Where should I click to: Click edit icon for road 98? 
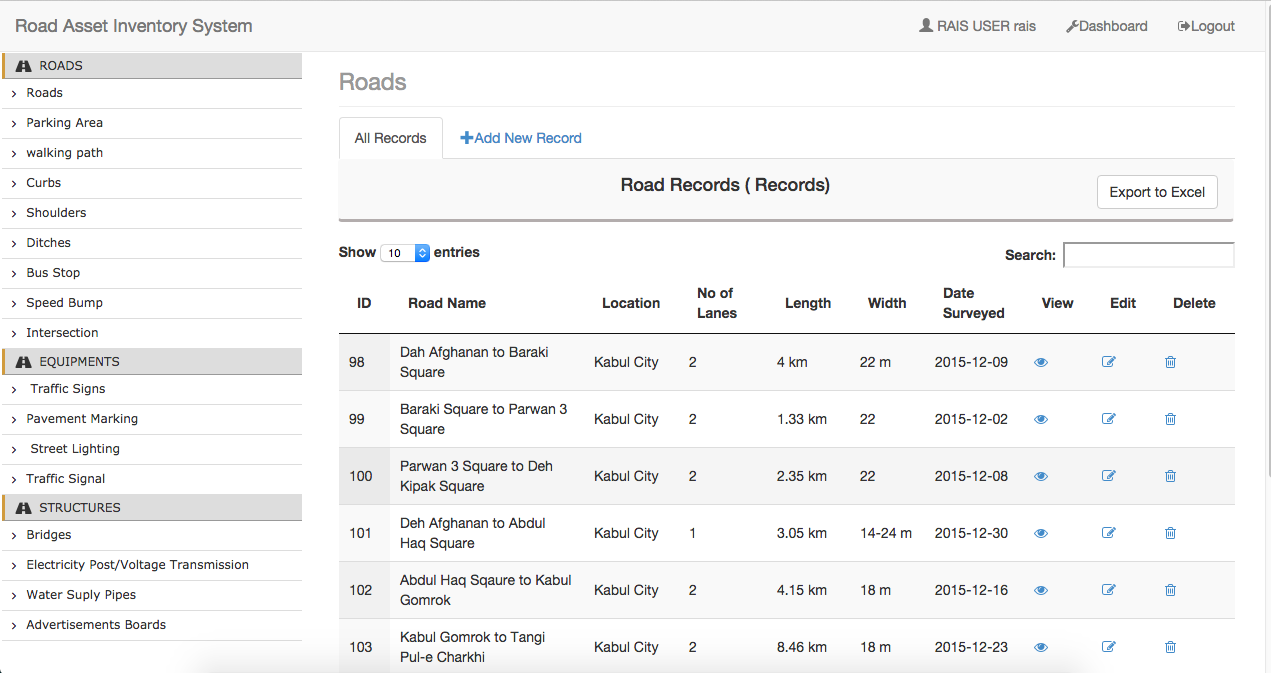click(1108, 362)
